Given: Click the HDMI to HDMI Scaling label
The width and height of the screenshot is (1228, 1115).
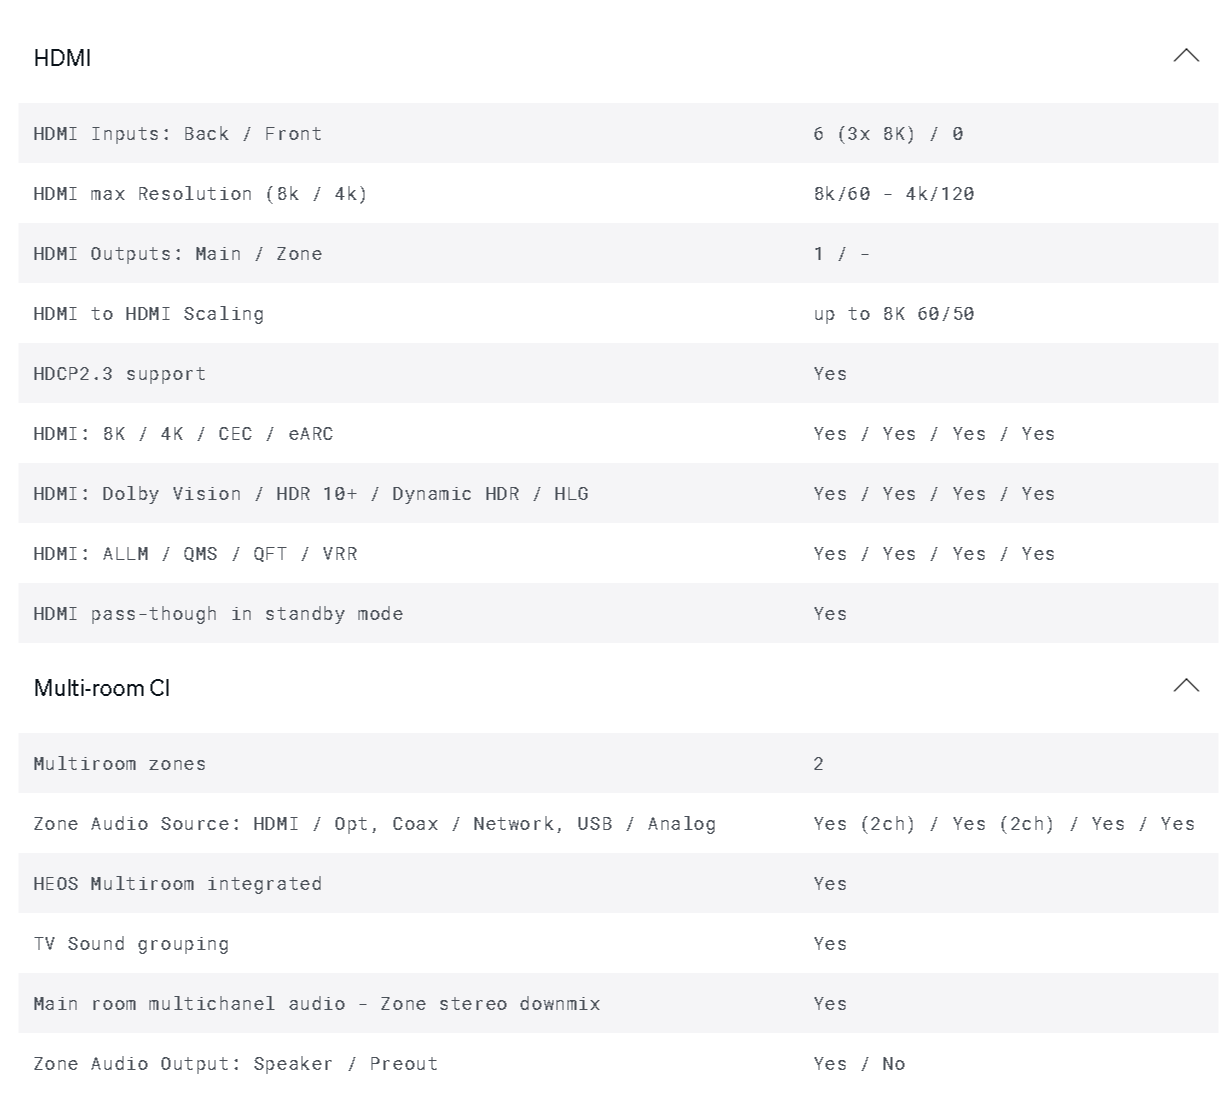Looking at the screenshot, I should (x=149, y=314).
